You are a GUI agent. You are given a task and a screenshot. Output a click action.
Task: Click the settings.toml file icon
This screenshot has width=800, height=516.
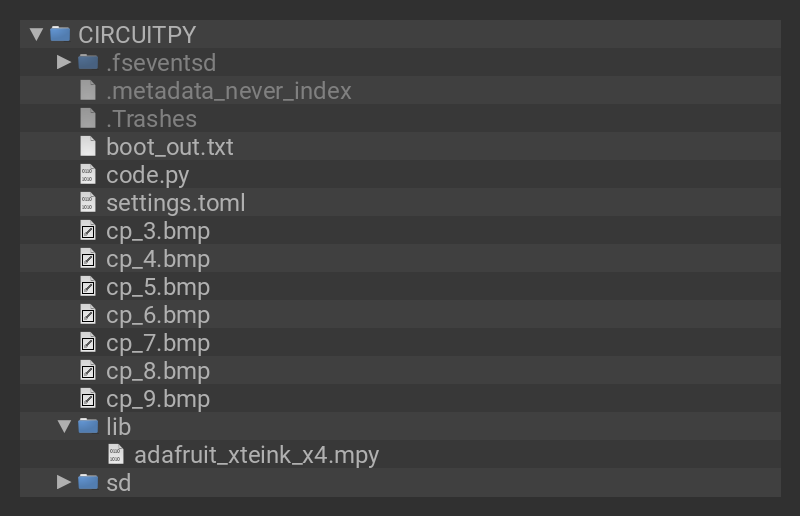pos(88,202)
